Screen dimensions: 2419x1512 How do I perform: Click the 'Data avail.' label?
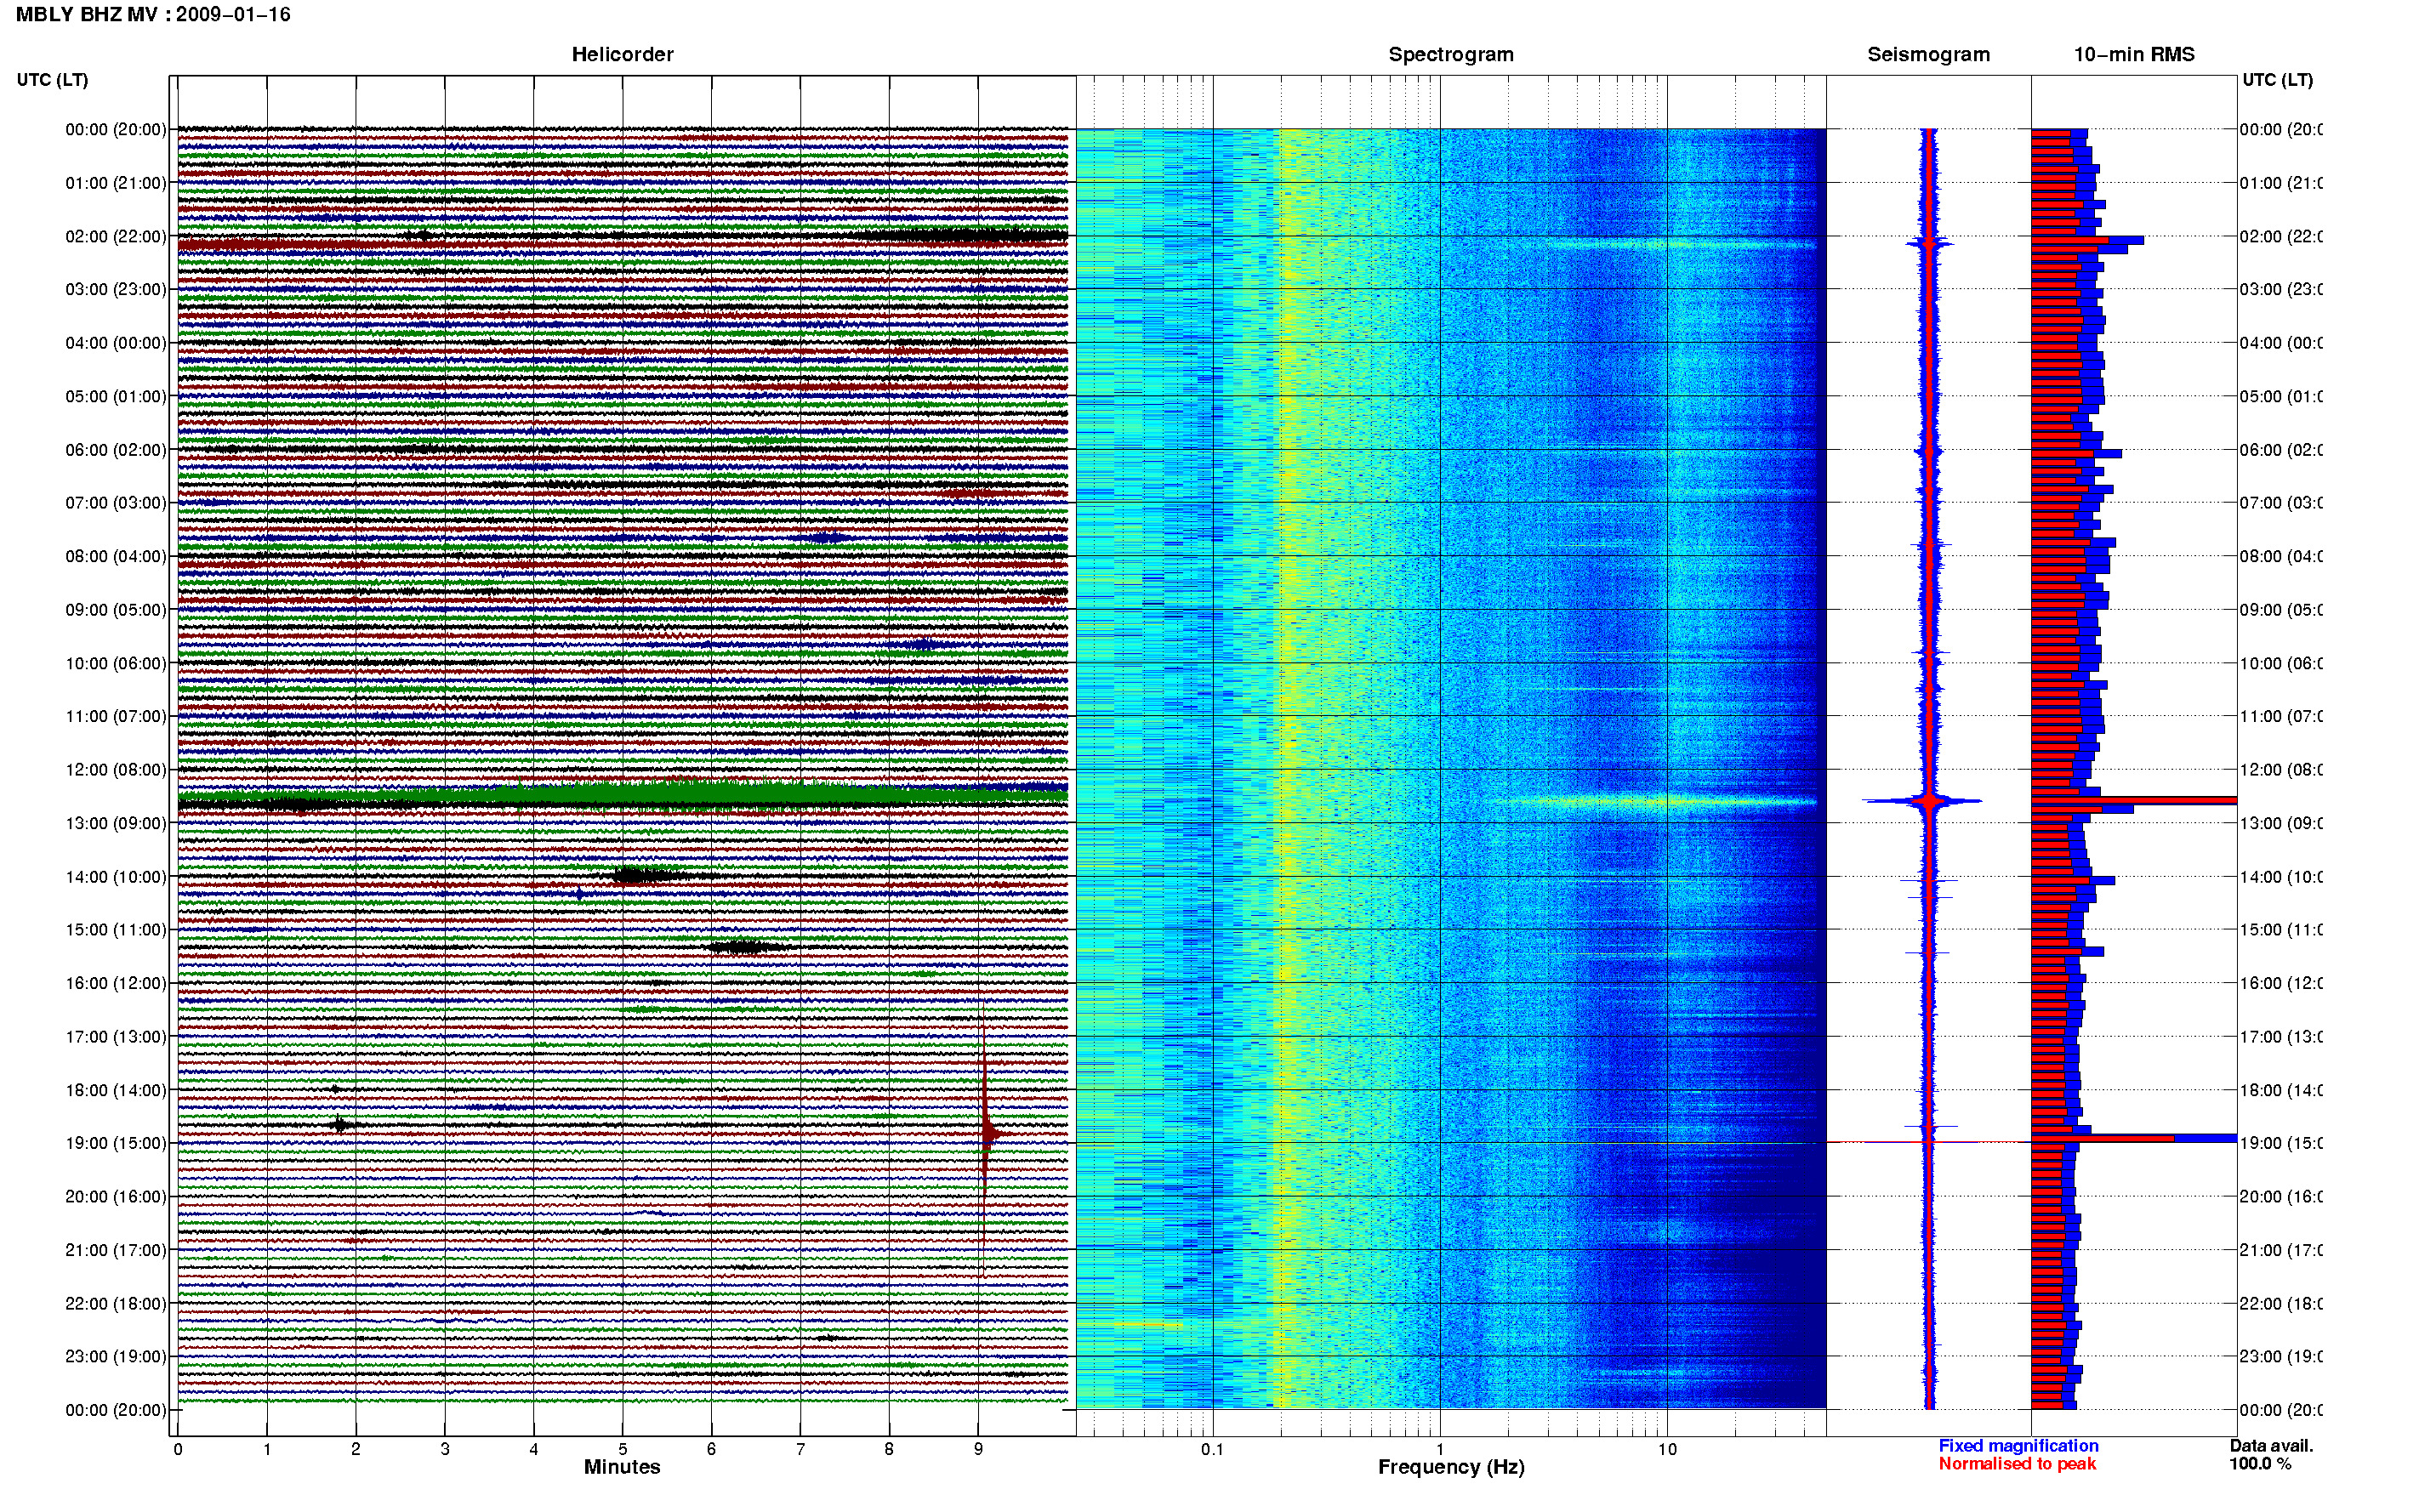tap(2271, 1446)
